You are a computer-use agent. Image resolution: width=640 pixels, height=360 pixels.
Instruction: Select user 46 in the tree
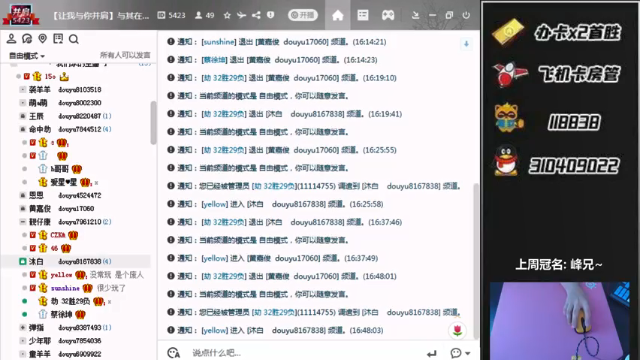54,248
